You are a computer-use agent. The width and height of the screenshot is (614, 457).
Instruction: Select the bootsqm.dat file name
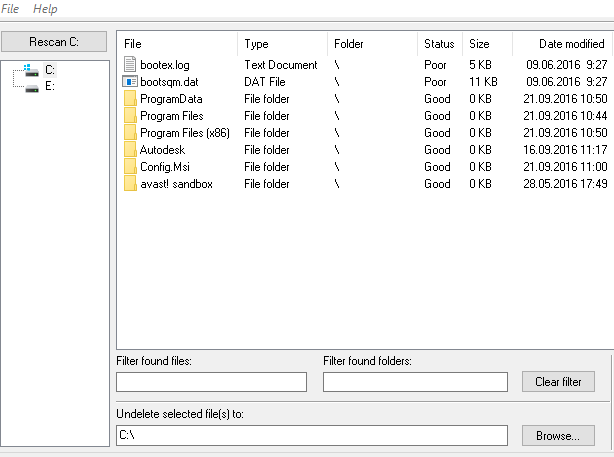pos(169,82)
